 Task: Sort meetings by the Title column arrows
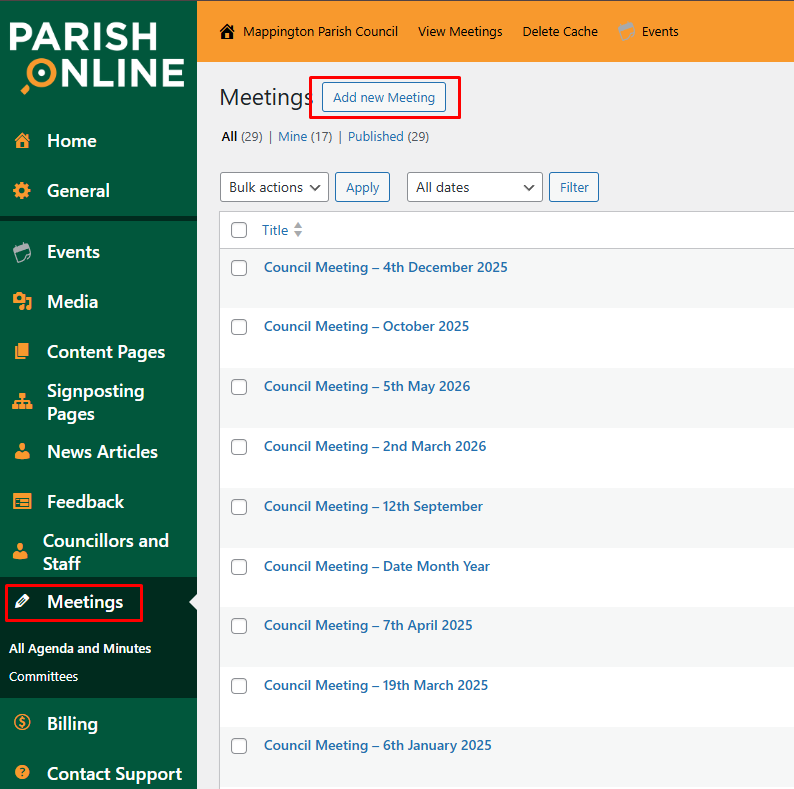(298, 230)
